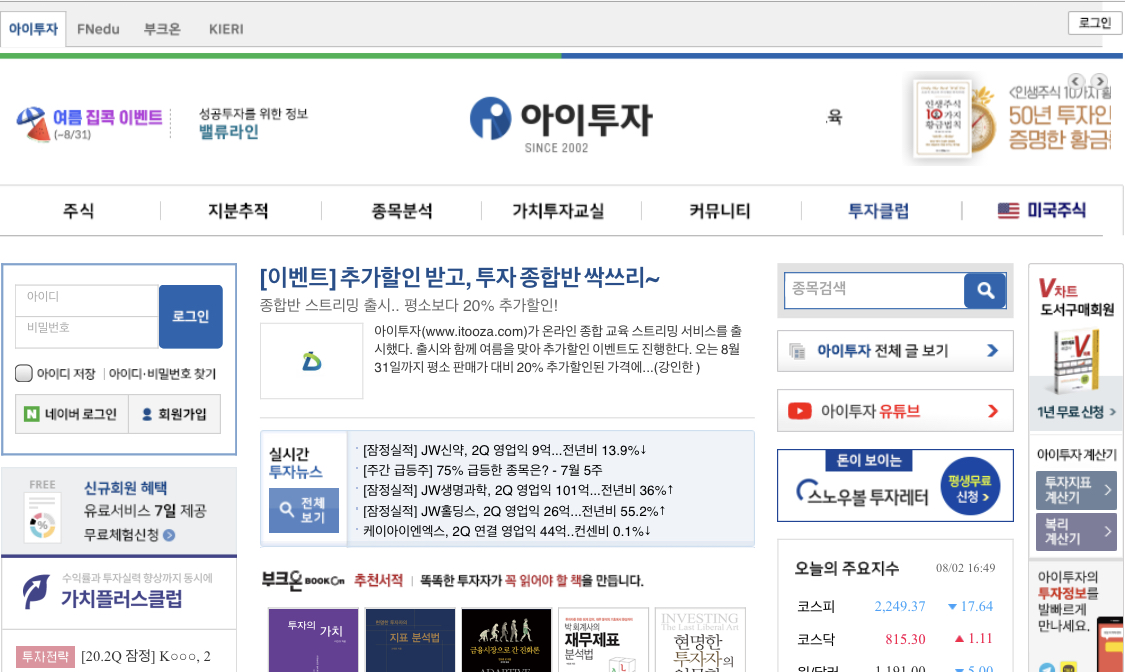Click 아이디·비밀번호 찾기 link
This screenshot has width=1125, height=672.
[x=162, y=374]
